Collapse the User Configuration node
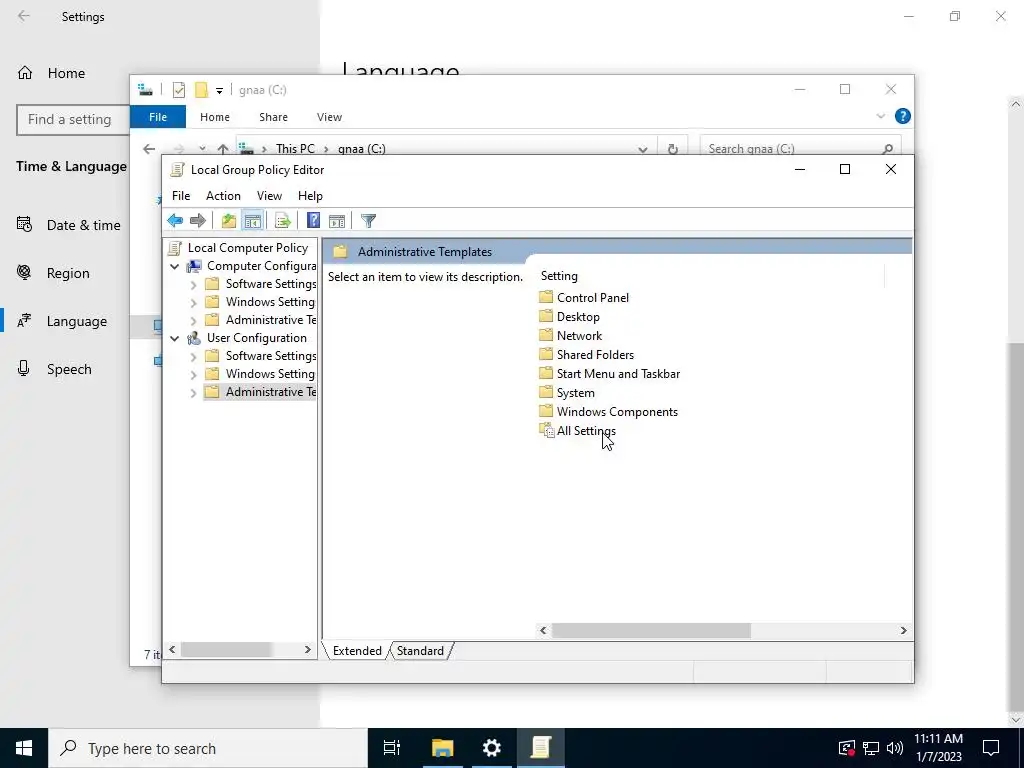The height and width of the screenshot is (768, 1024). click(174, 338)
